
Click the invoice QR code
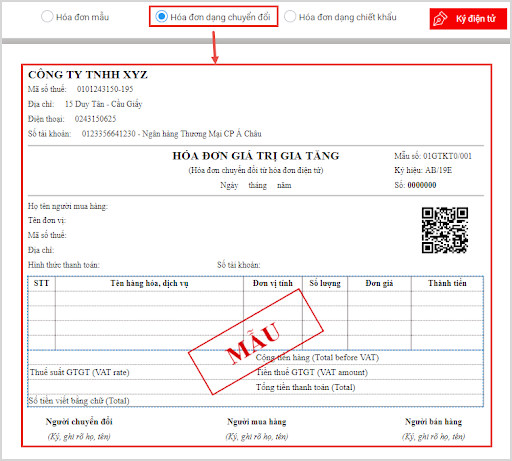[x=445, y=230]
